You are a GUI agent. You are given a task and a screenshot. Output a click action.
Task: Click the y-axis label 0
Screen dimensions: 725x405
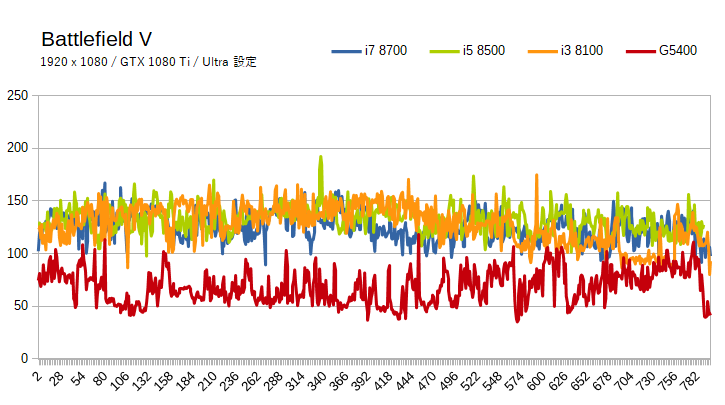click(25, 358)
